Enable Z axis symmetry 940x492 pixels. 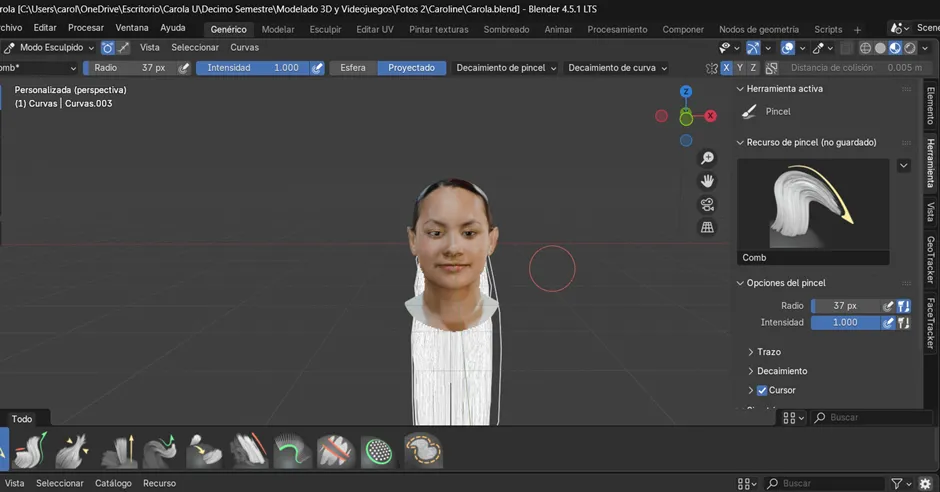[753, 67]
